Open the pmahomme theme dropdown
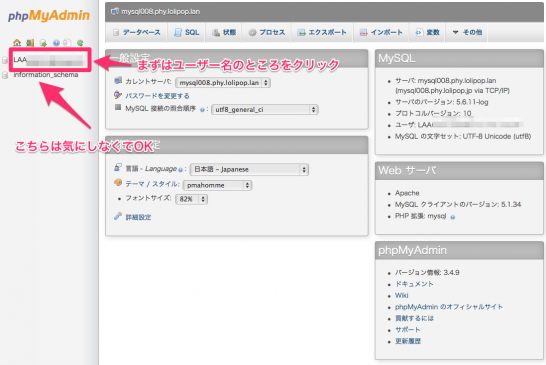The image size is (546, 365). click(218, 185)
